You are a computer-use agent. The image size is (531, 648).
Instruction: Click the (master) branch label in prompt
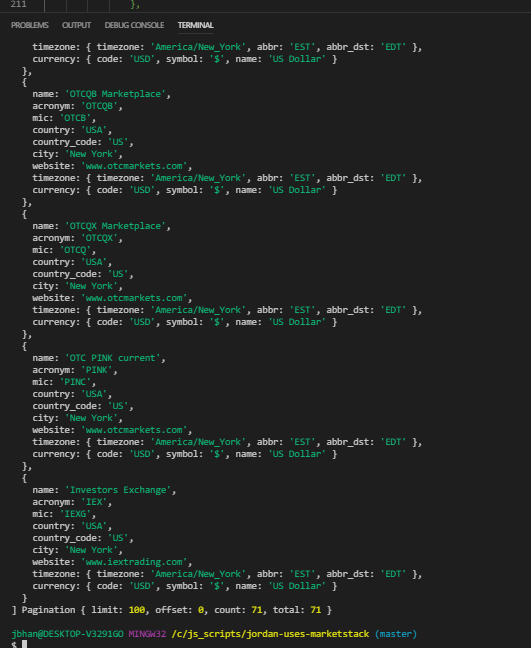[396, 634]
